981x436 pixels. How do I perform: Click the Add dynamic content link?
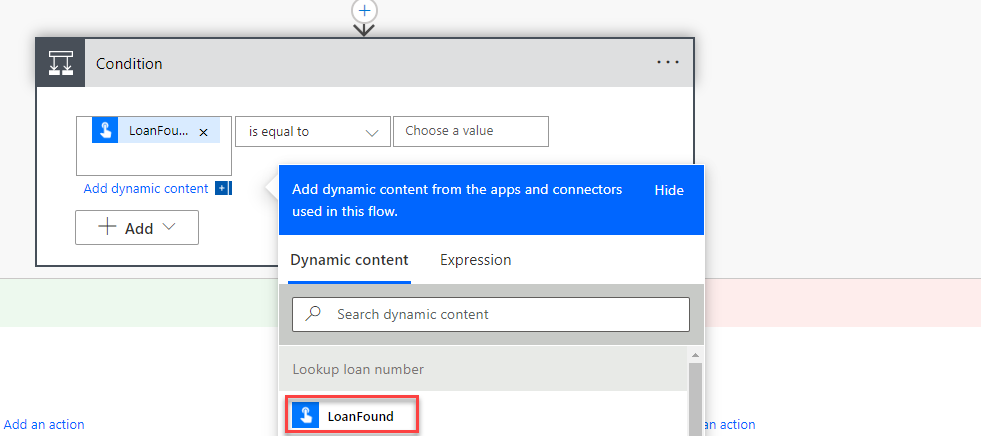tap(146, 188)
